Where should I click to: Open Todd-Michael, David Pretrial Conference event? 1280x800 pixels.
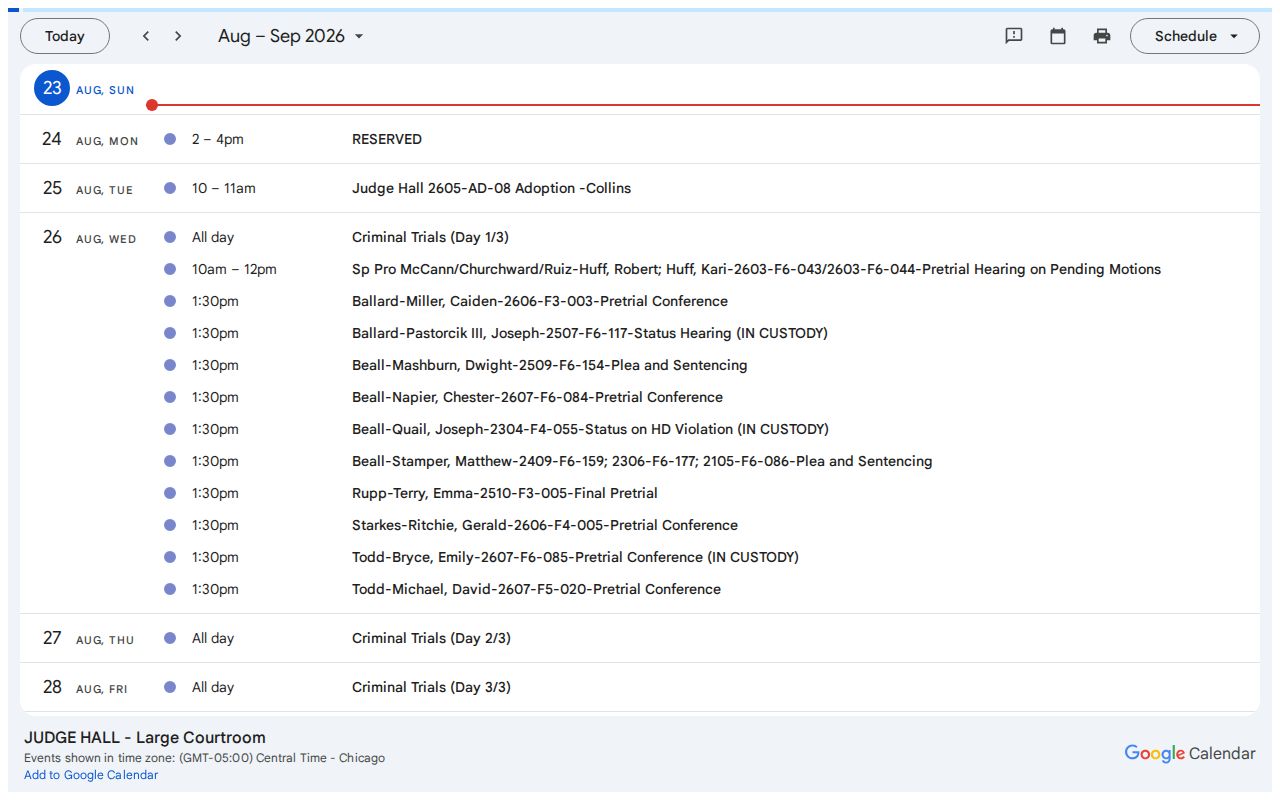coord(536,589)
